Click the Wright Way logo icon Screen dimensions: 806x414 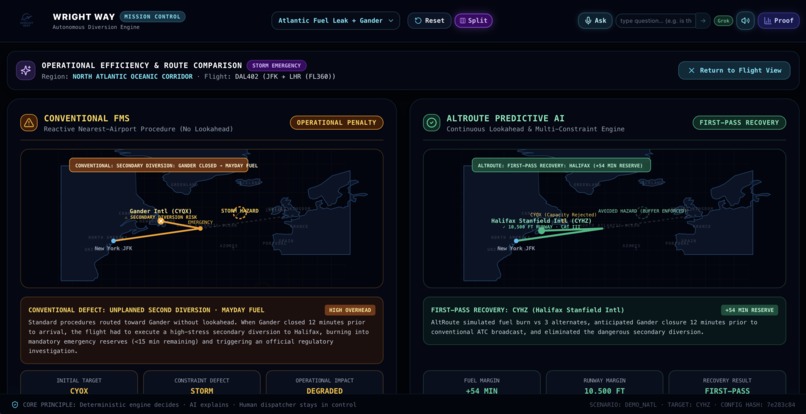click(x=27, y=21)
